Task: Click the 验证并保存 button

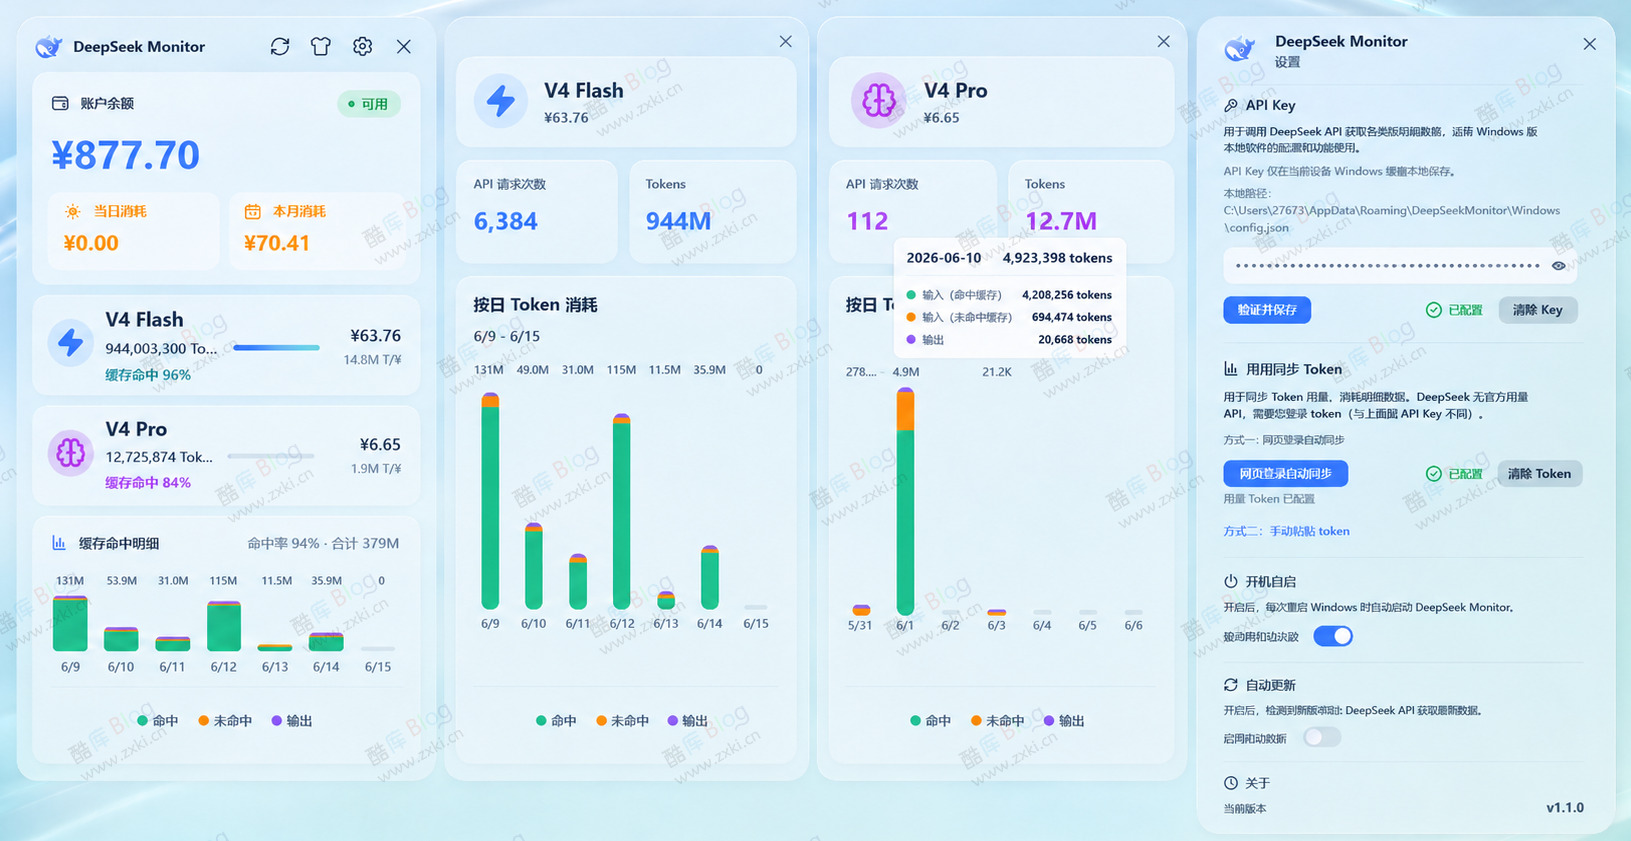Action: click(x=1267, y=310)
